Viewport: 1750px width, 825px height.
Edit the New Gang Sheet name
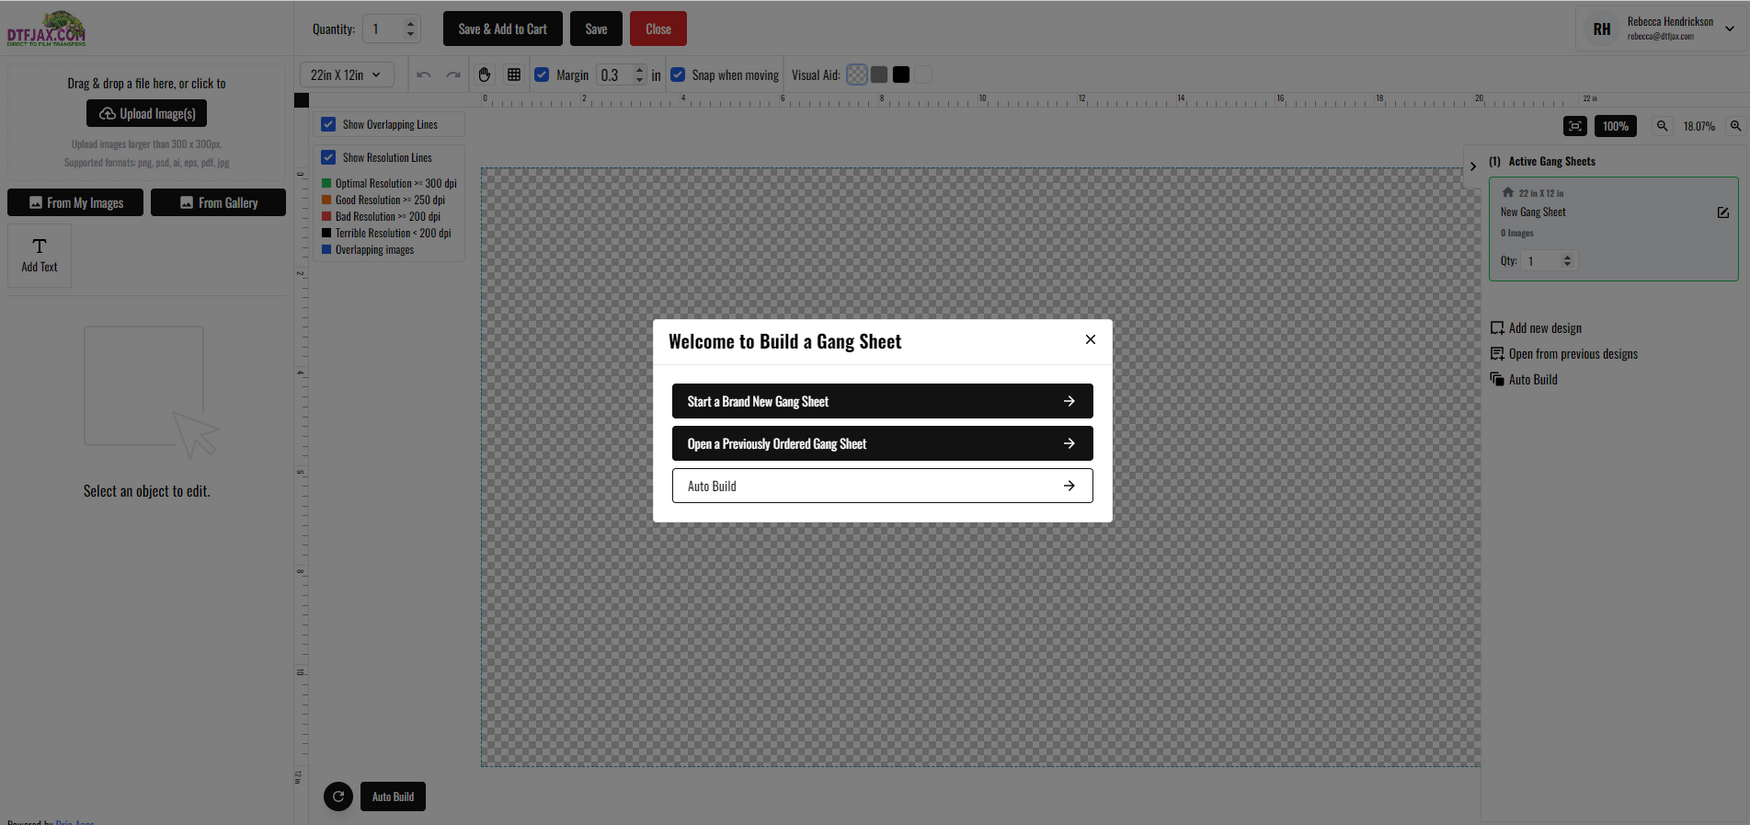click(x=1723, y=213)
